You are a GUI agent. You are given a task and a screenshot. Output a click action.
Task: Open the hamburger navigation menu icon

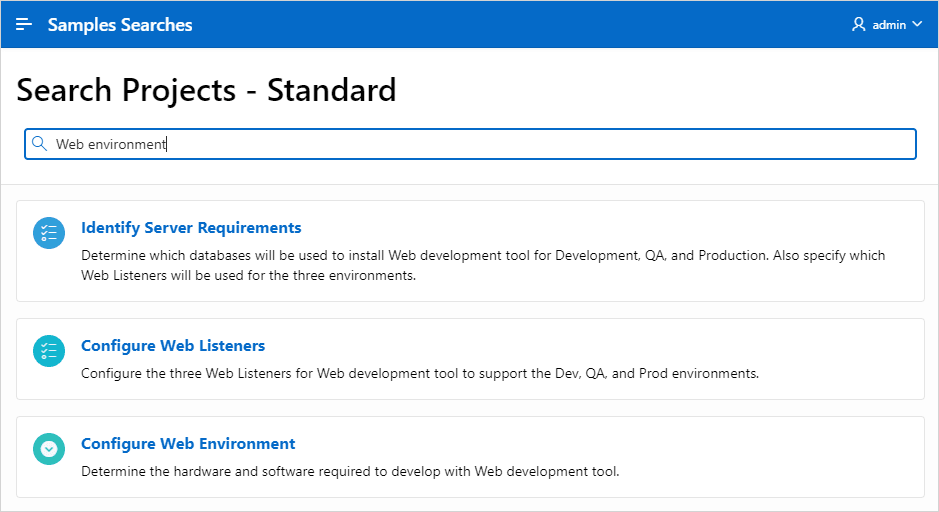tap(24, 24)
